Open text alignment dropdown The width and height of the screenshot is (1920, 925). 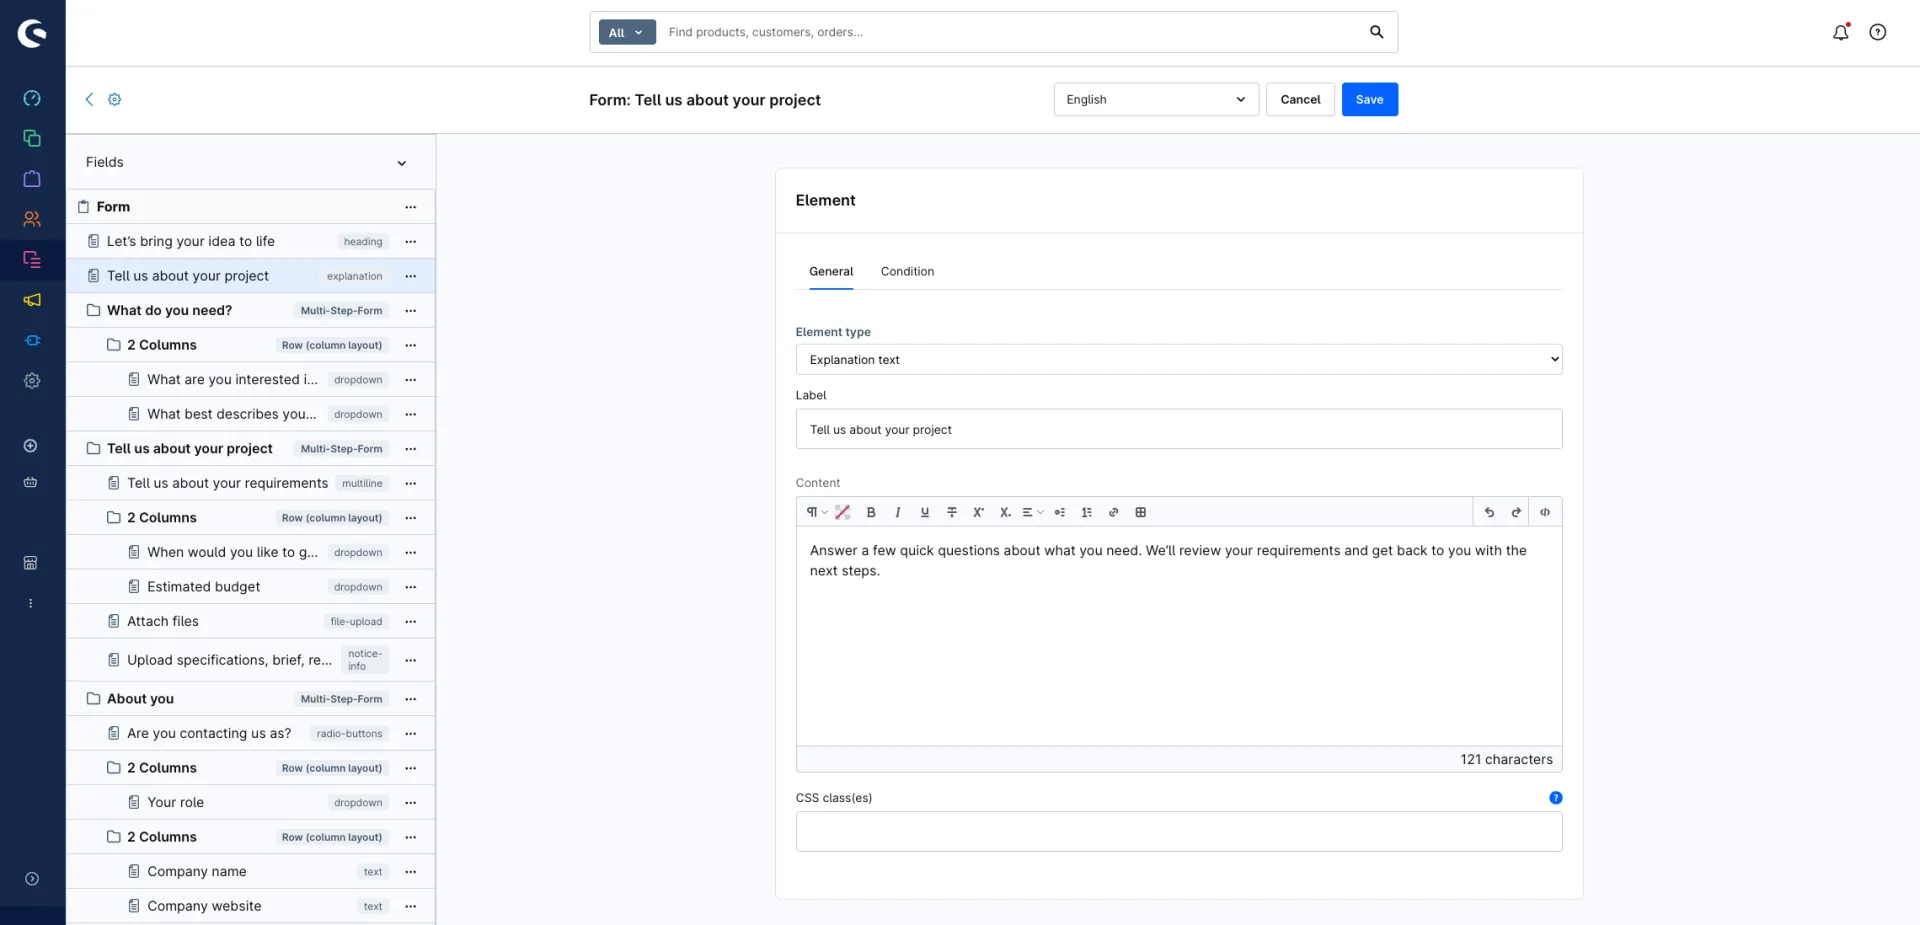pyautogui.click(x=1033, y=512)
